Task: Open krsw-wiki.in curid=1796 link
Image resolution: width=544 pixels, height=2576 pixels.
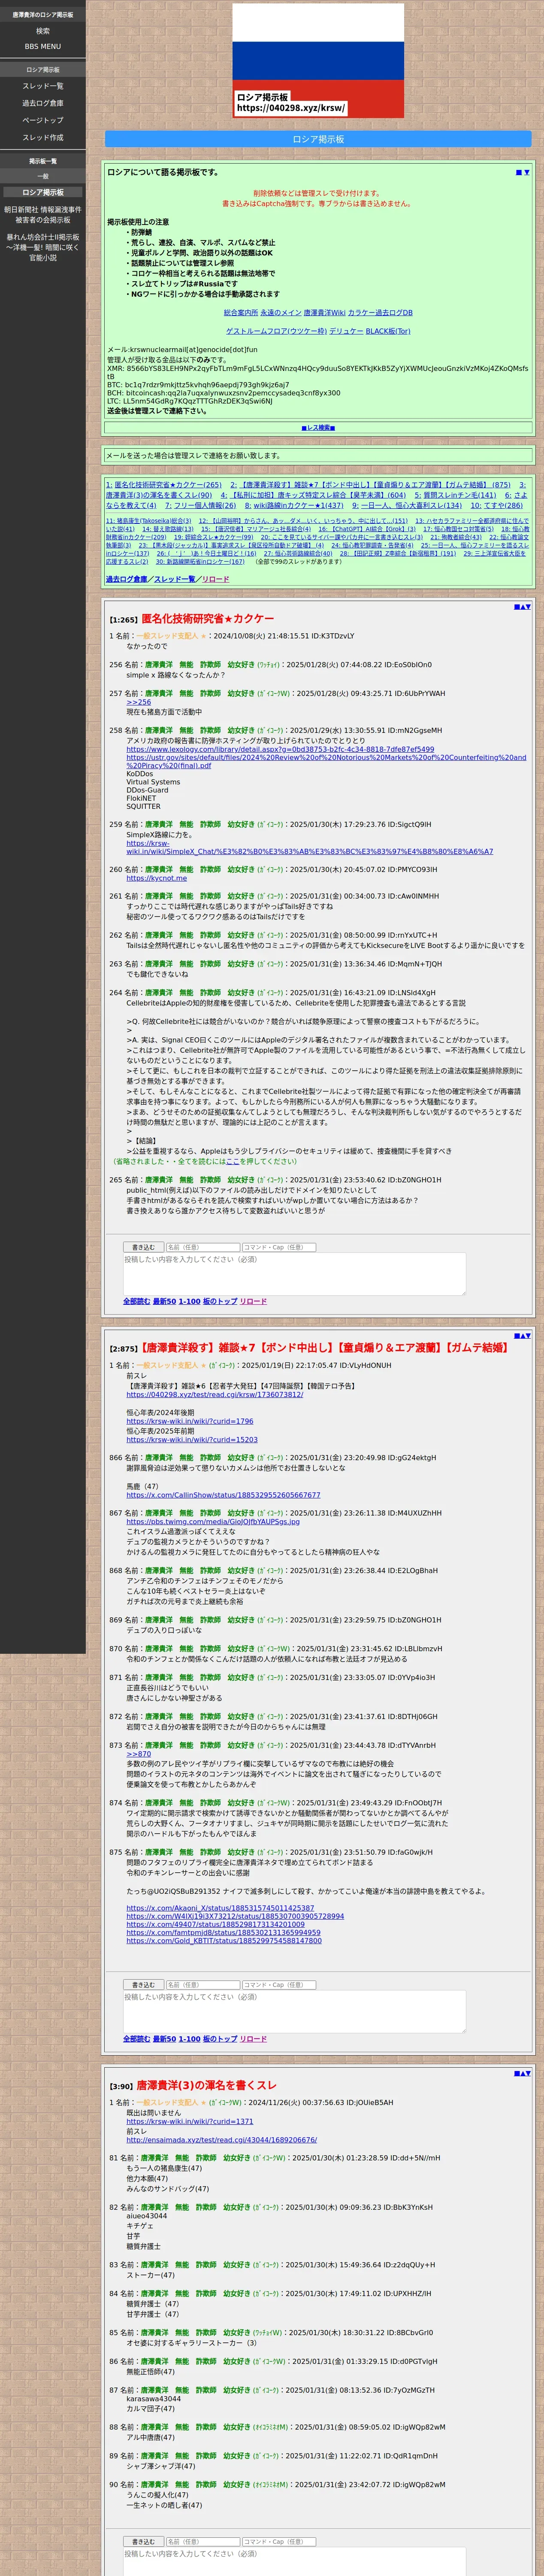Action: click(189, 1421)
